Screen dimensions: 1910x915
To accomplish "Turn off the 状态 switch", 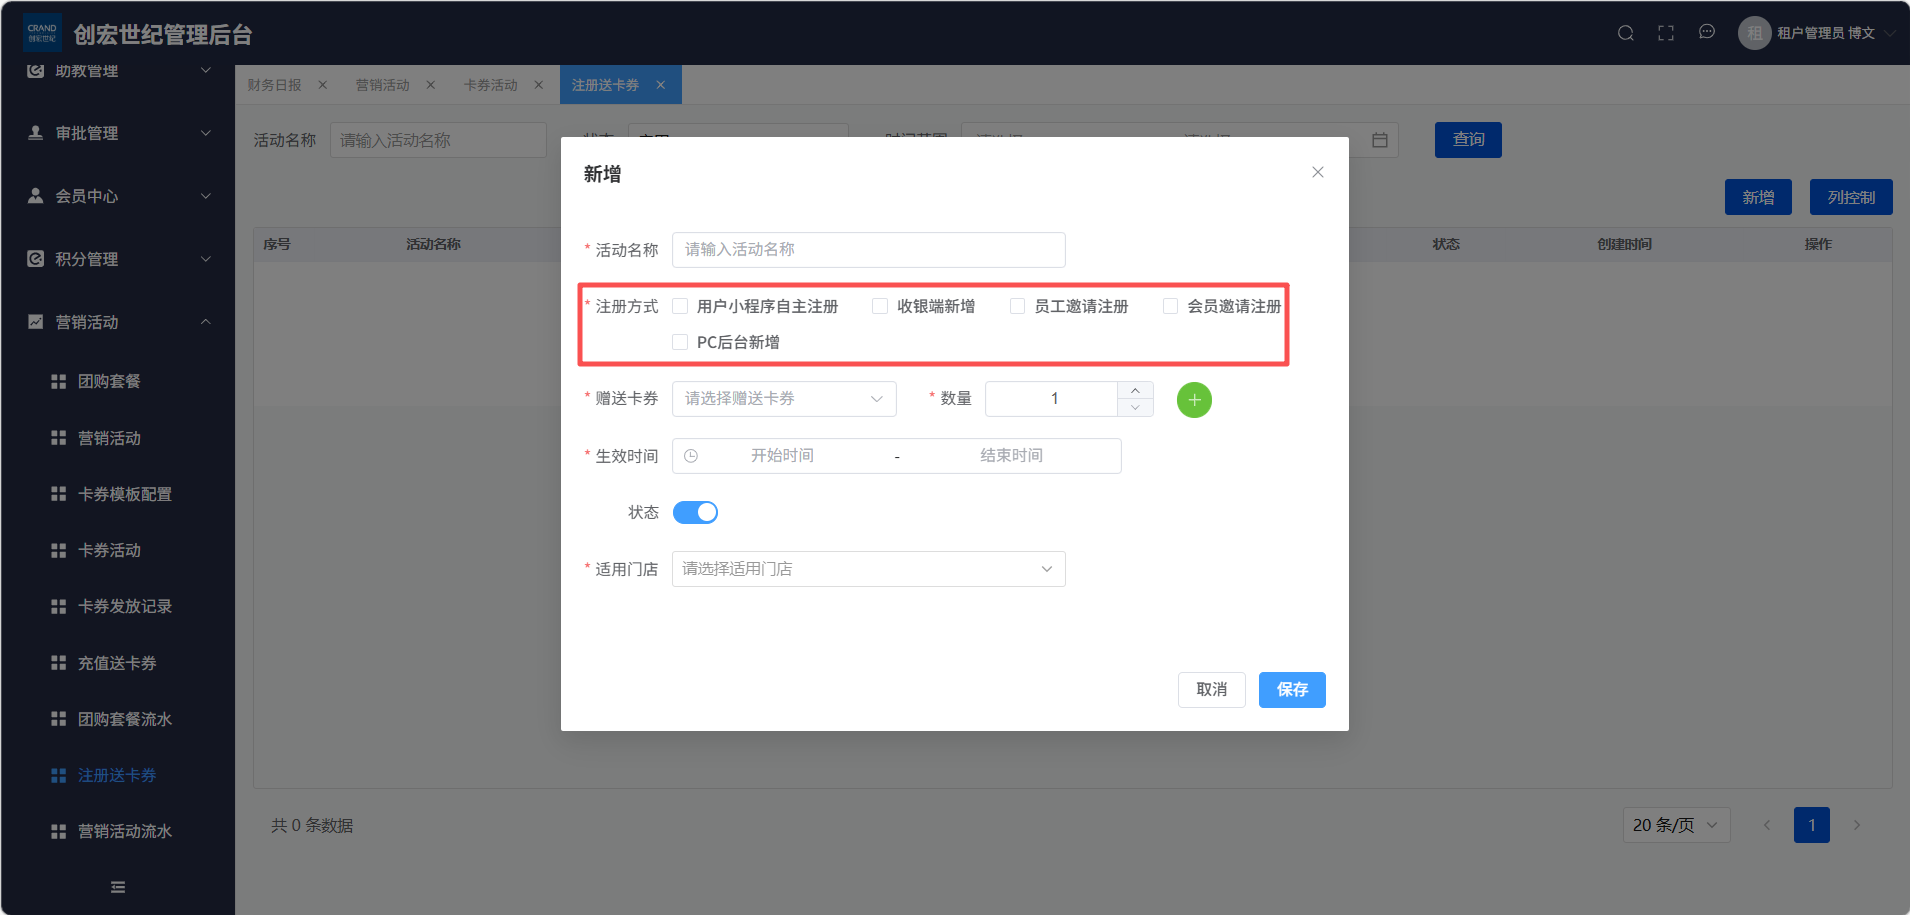I will [x=695, y=511].
